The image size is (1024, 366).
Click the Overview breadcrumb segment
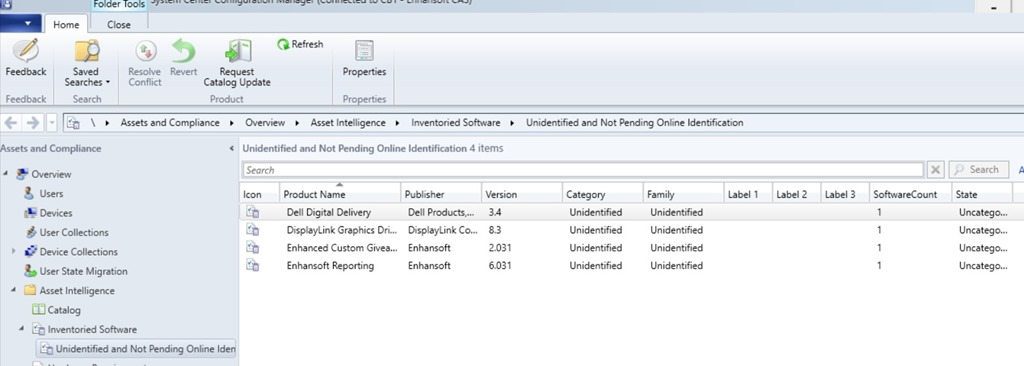point(265,123)
